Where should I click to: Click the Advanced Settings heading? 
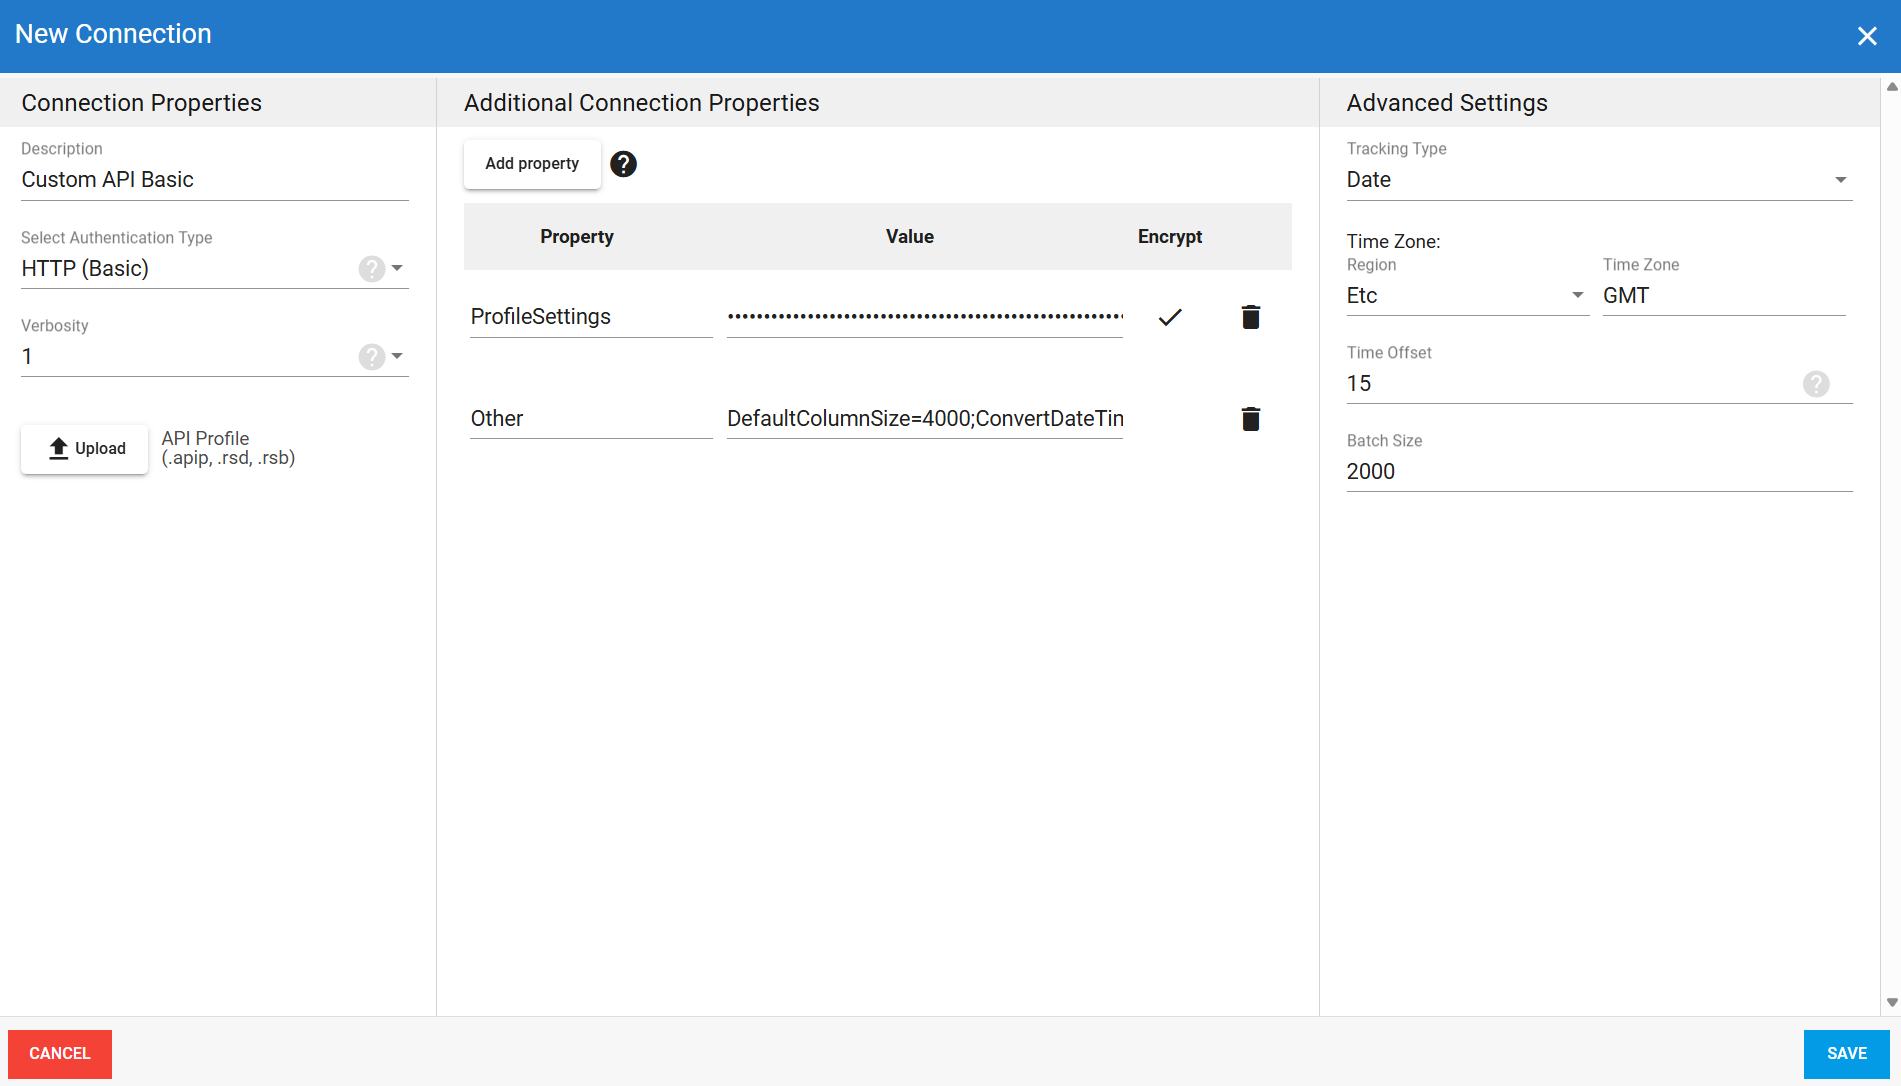pos(1447,103)
